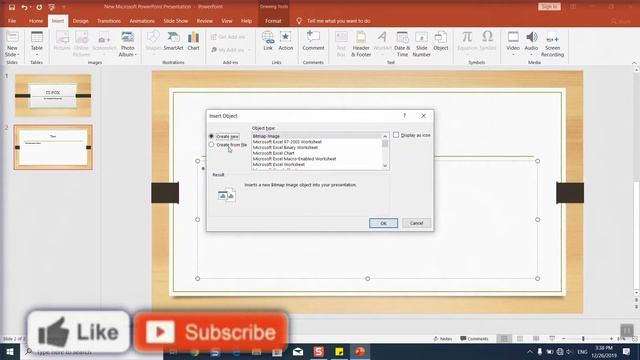
Task: Open the File menu
Action: pos(12,21)
